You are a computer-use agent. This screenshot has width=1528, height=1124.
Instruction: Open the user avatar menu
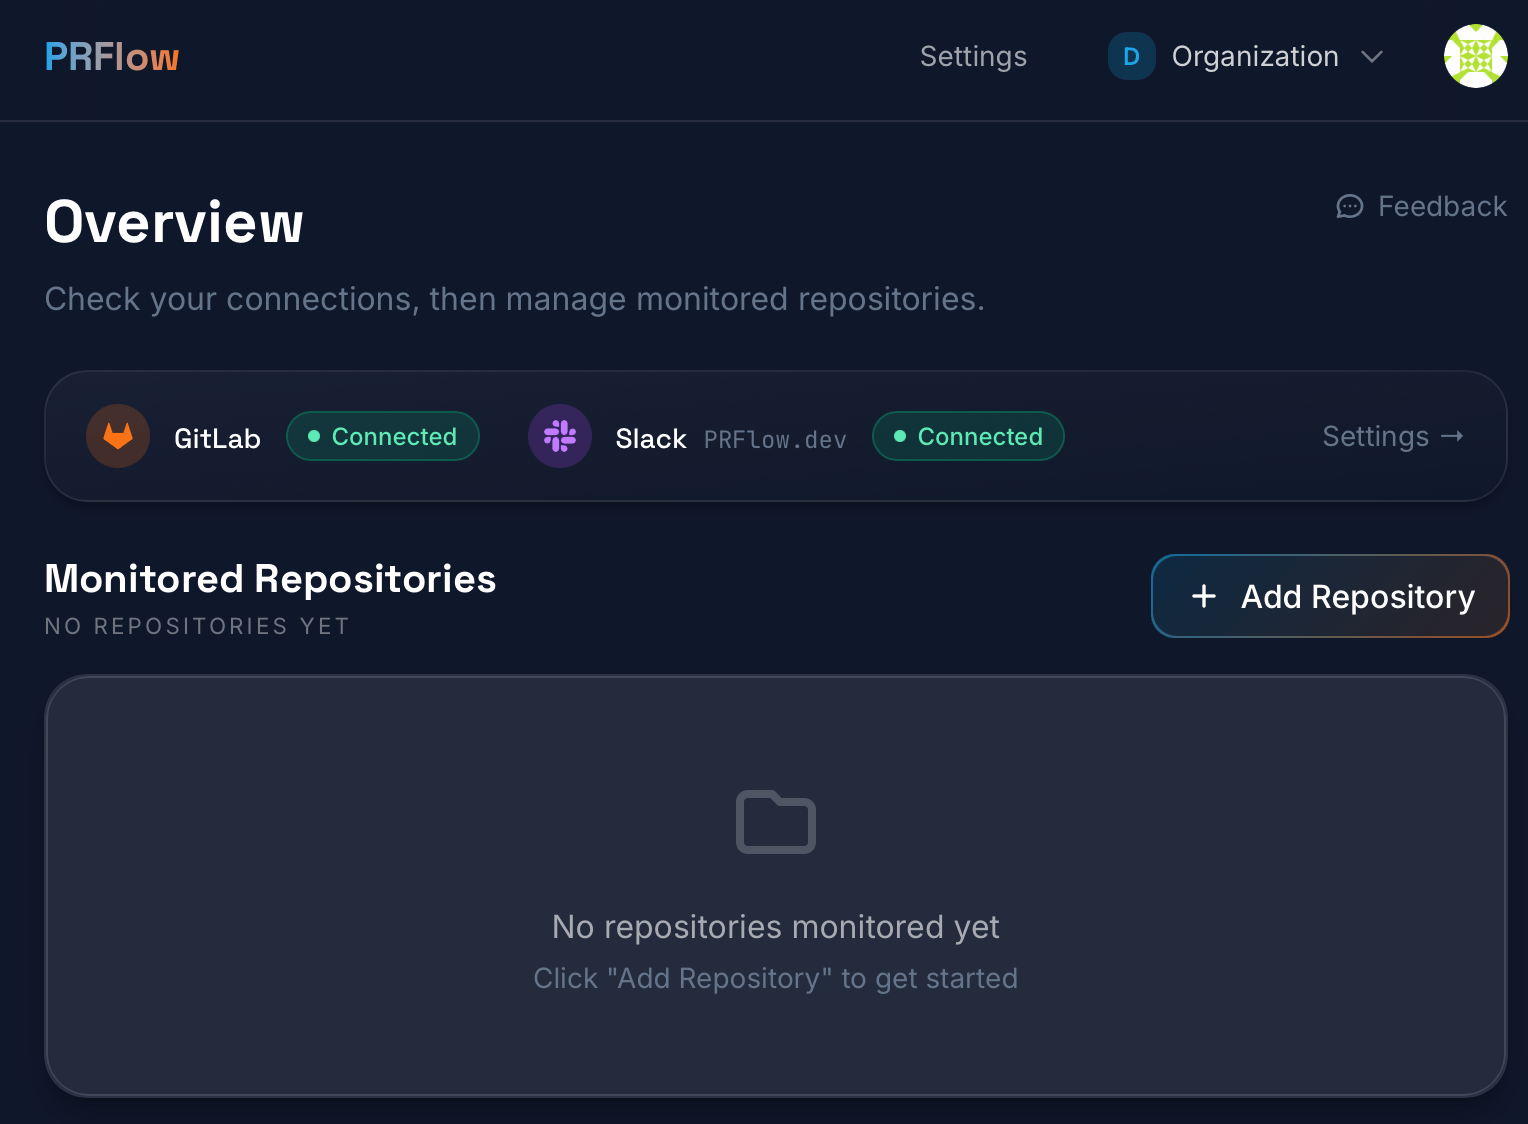coord(1475,56)
